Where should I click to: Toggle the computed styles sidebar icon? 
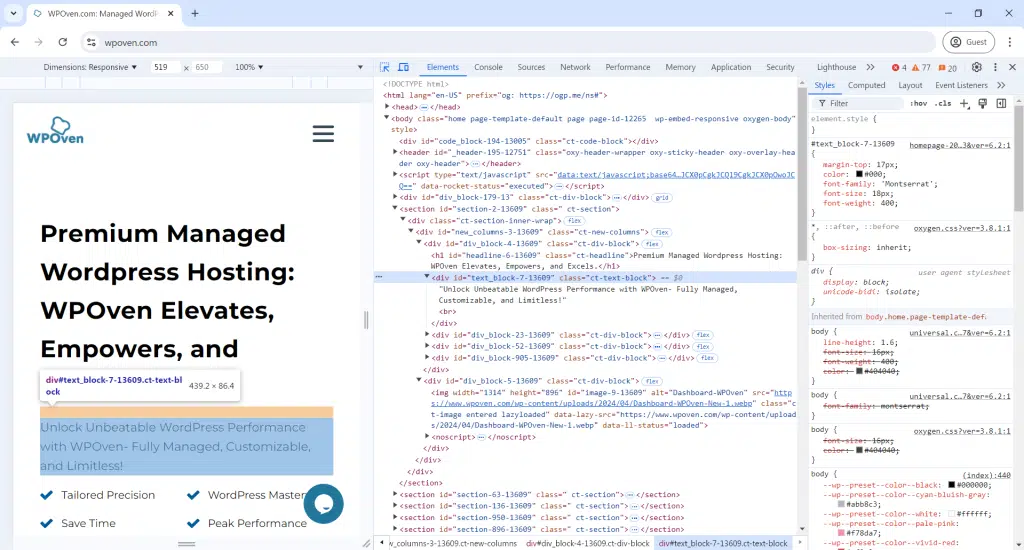pos(1001,103)
